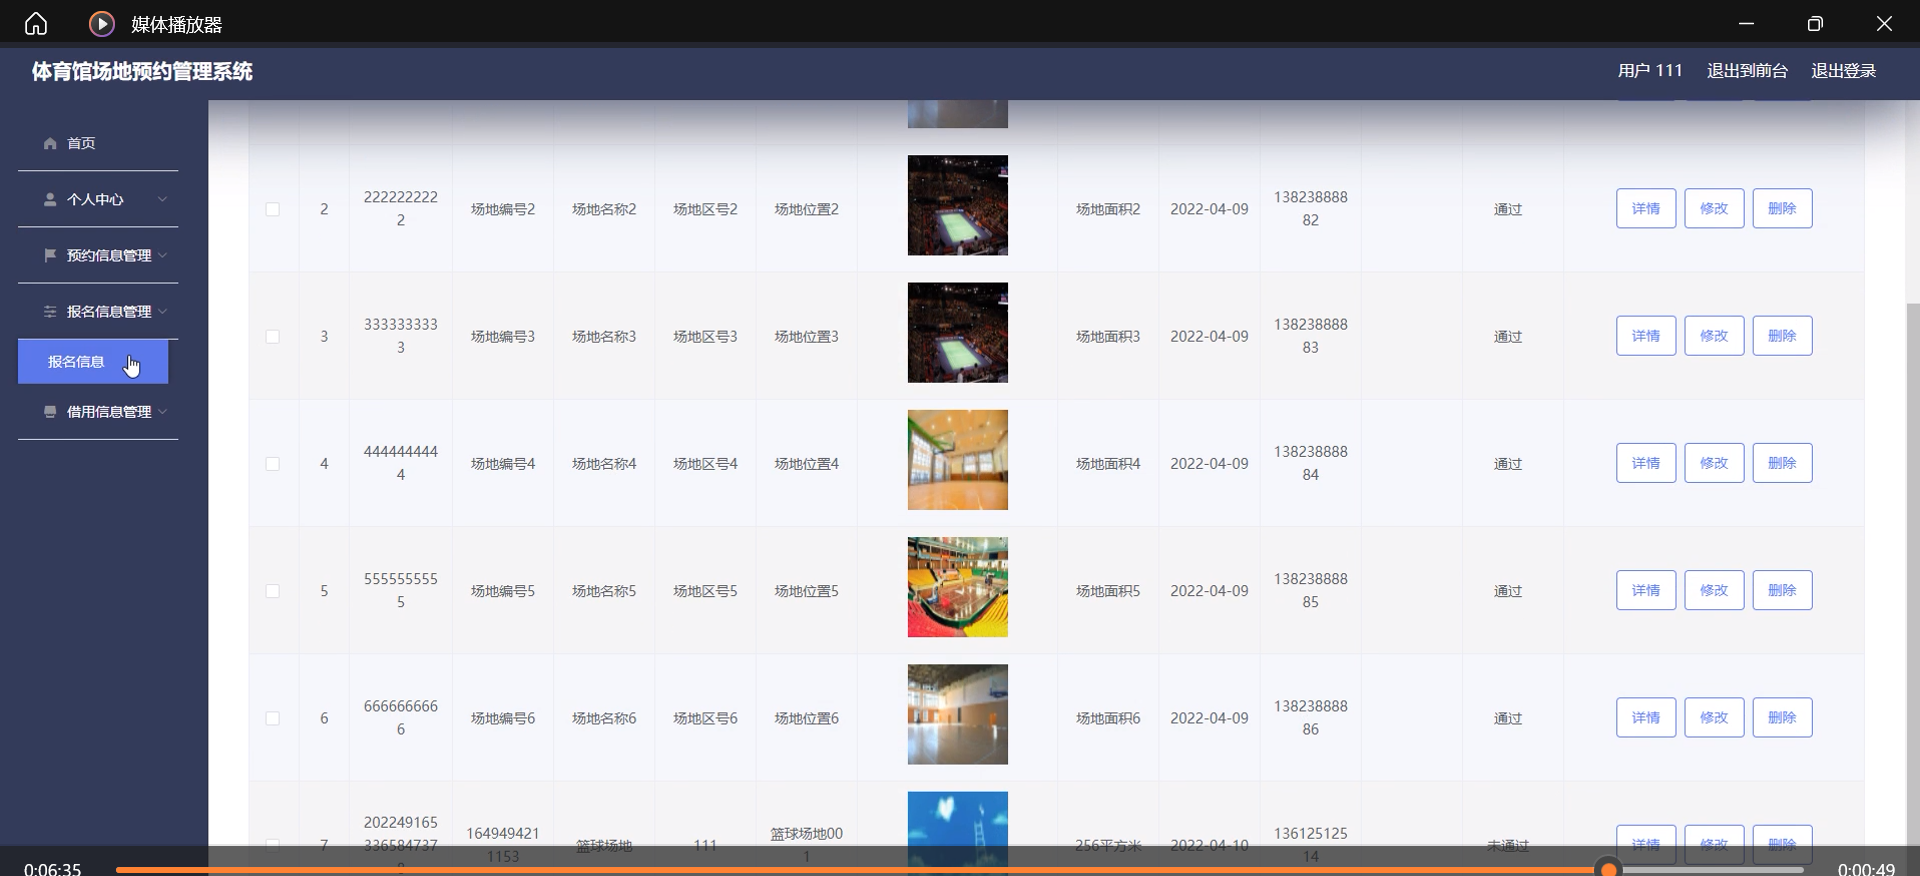
Task: Click the flag icon beside 预约信息管理
Action: pos(50,255)
